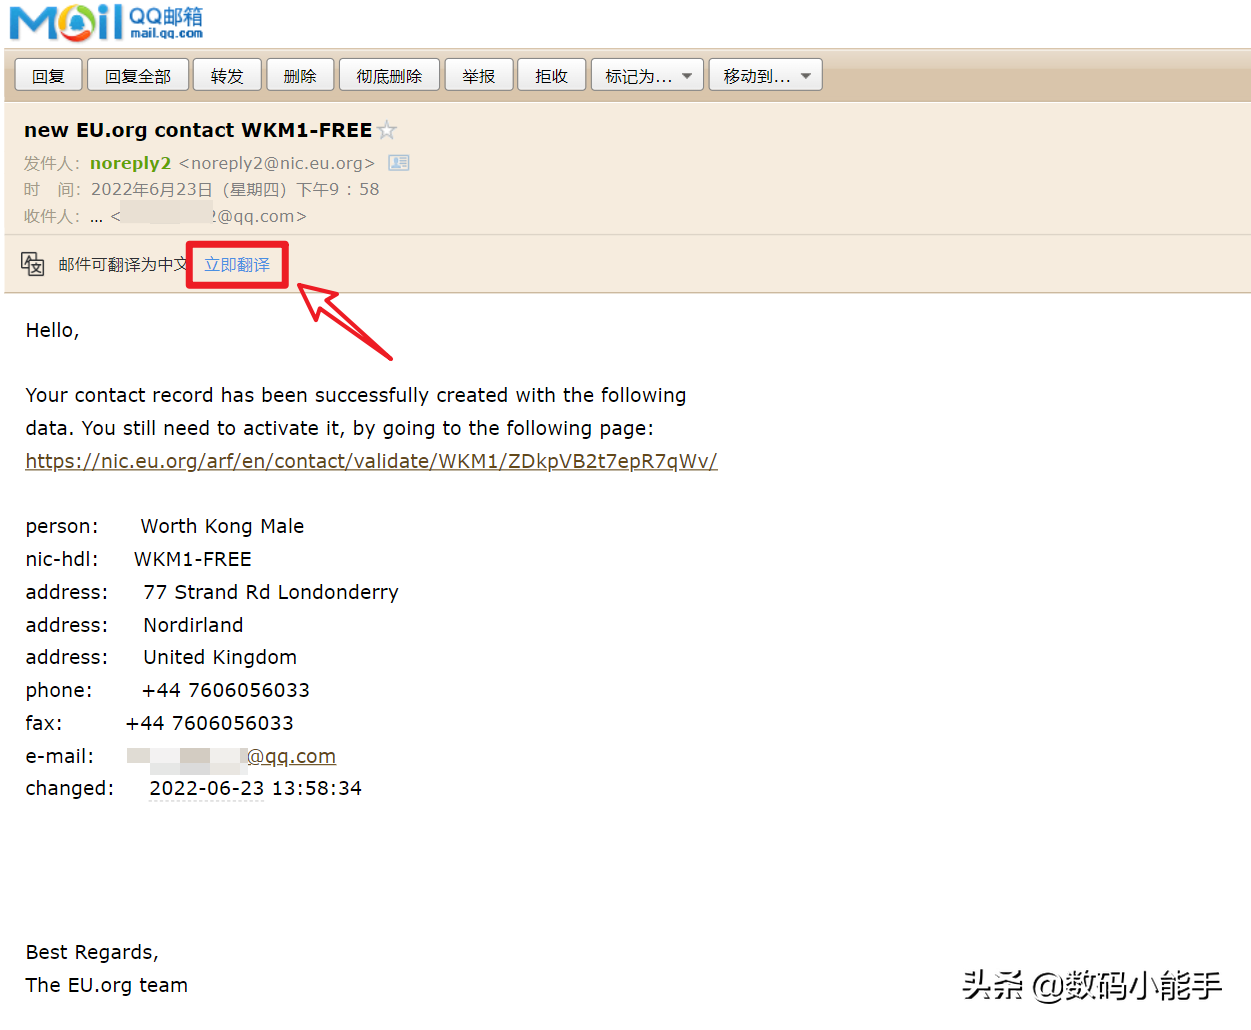
Task: Choose 回复全部 to reply all
Action: [x=138, y=76]
